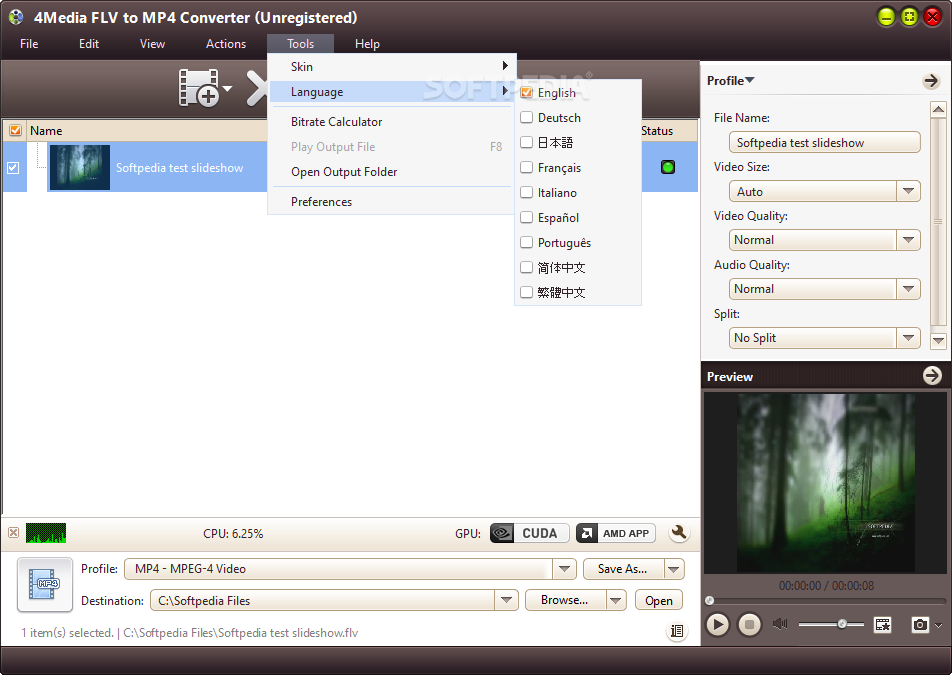The width and height of the screenshot is (952, 675).
Task: Close the CPU usage graph panel
Action: click(x=13, y=533)
